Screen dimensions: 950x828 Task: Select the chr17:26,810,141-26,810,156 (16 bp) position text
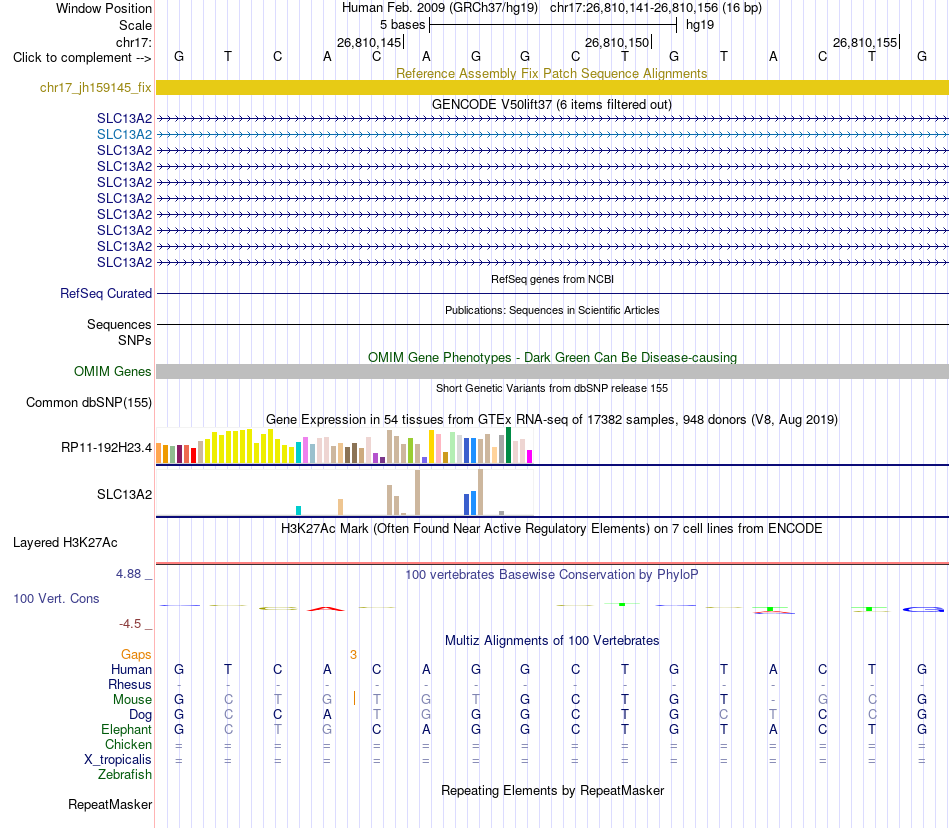click(656, 8)
